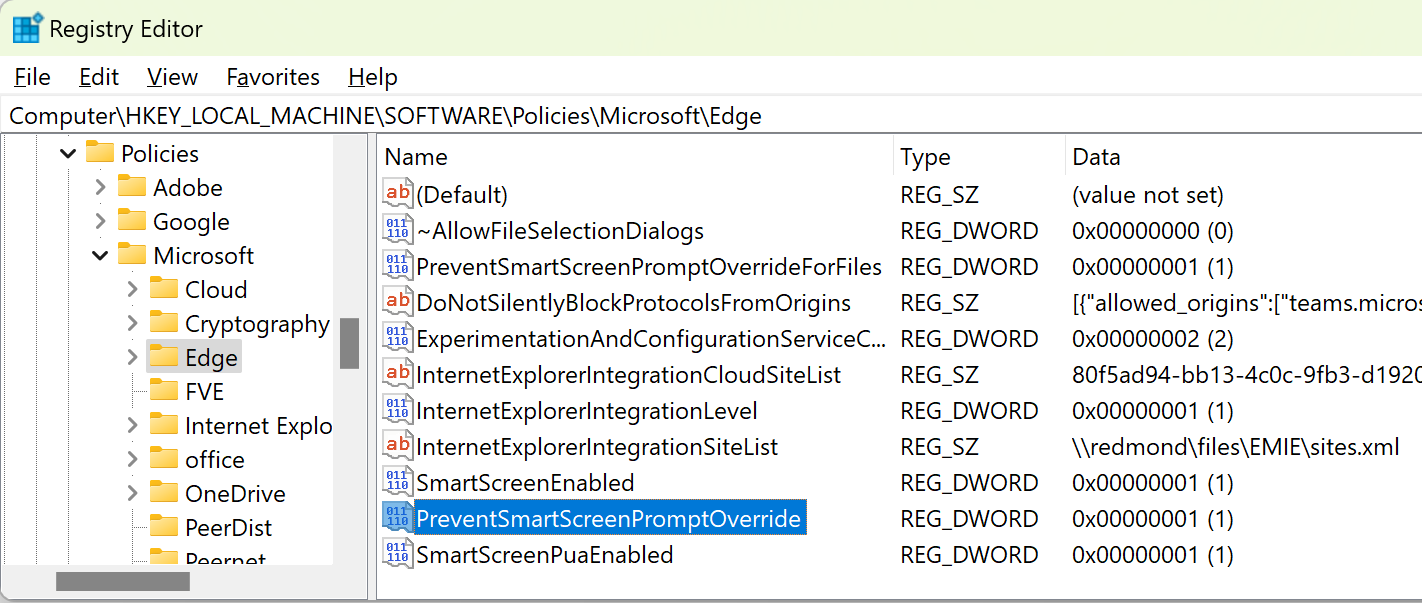This screenshot has height=603, width=1422.
Task: Click the OneDrive folder icon in tree
Action: pyautogui.click(x=163, y=493)
